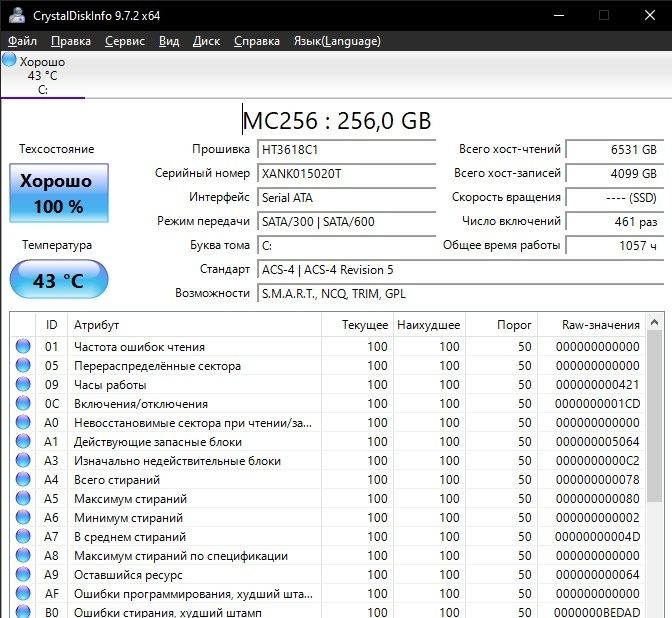The image size is (672, 618).
Task: Select the Оставшийся ресурс attribute text
Action: tap(128, 575)
